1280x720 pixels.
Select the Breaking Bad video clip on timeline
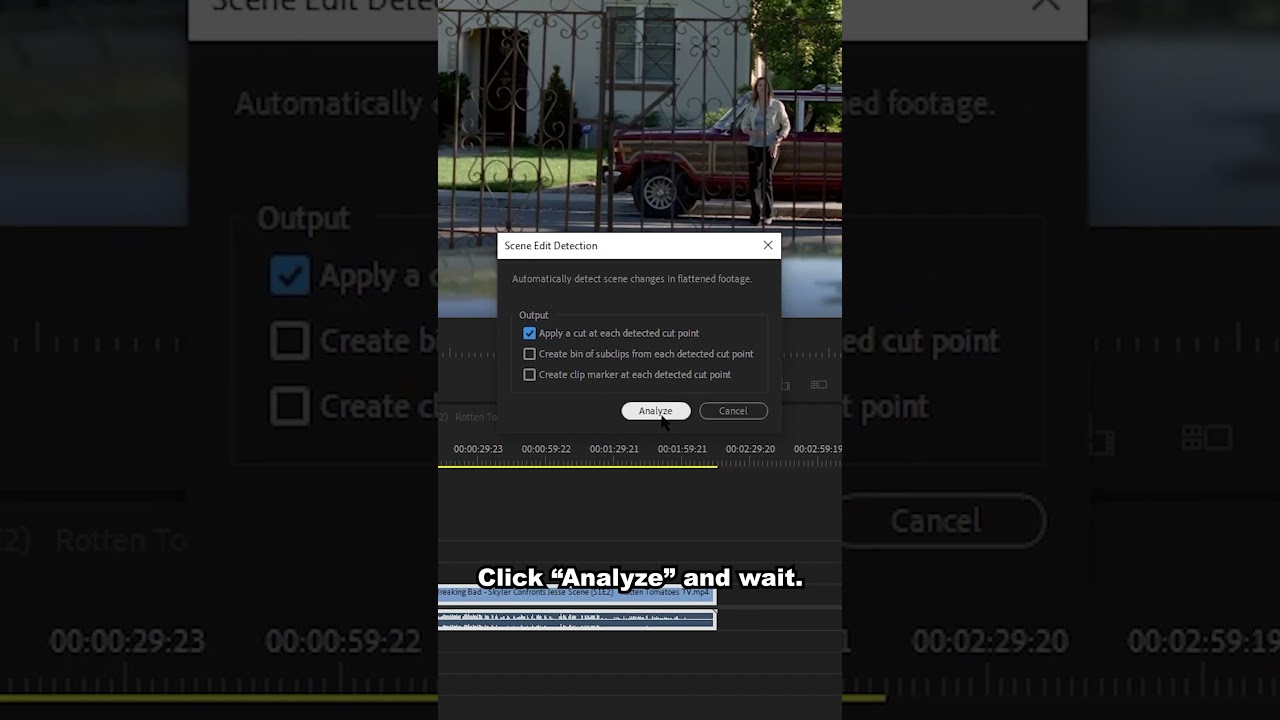(577, 594)
